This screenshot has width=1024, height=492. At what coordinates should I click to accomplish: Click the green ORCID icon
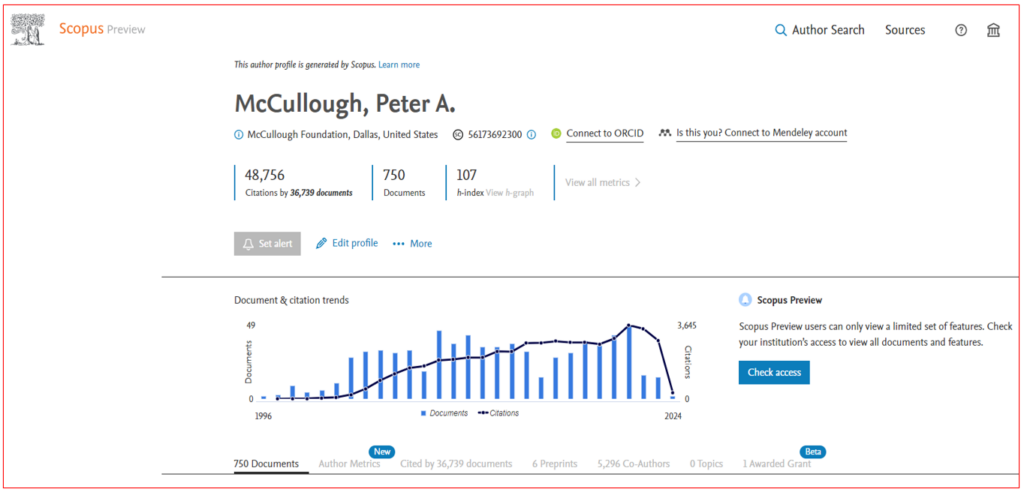(x=556, y=134)
